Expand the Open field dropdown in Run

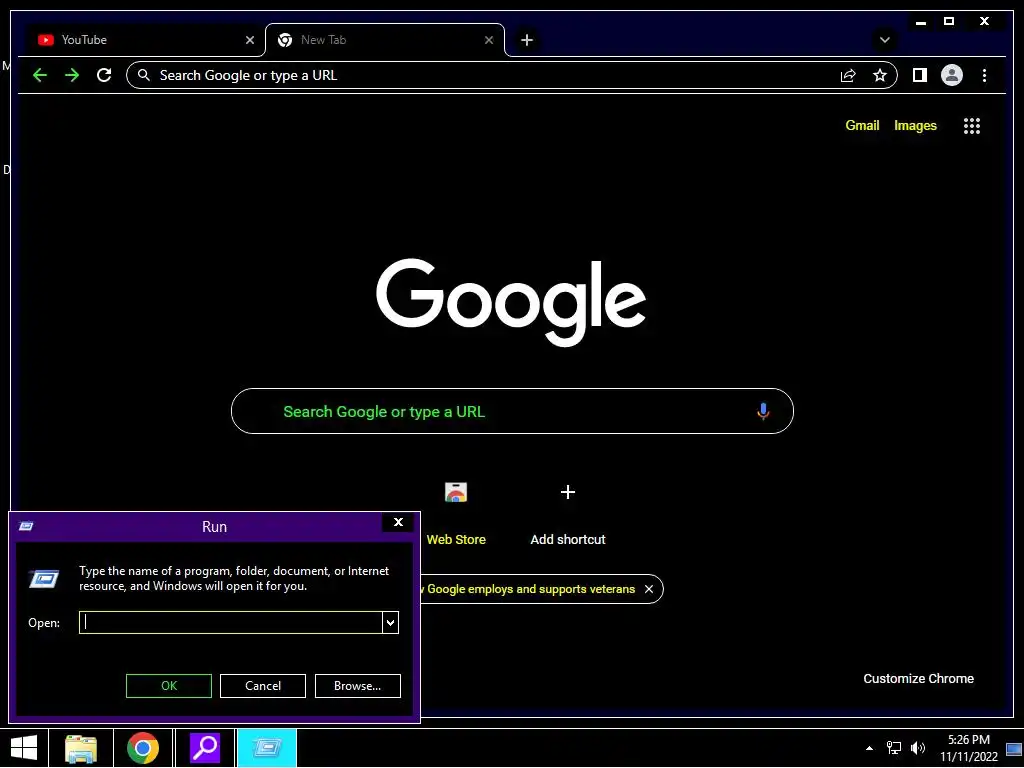coord(390,623)
